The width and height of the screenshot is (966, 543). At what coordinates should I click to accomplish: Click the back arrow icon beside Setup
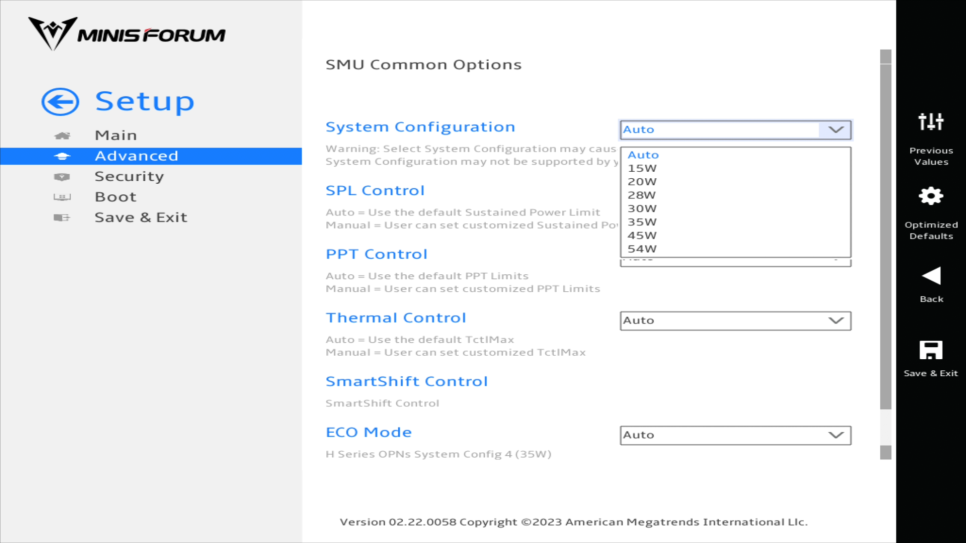(60, 101)
